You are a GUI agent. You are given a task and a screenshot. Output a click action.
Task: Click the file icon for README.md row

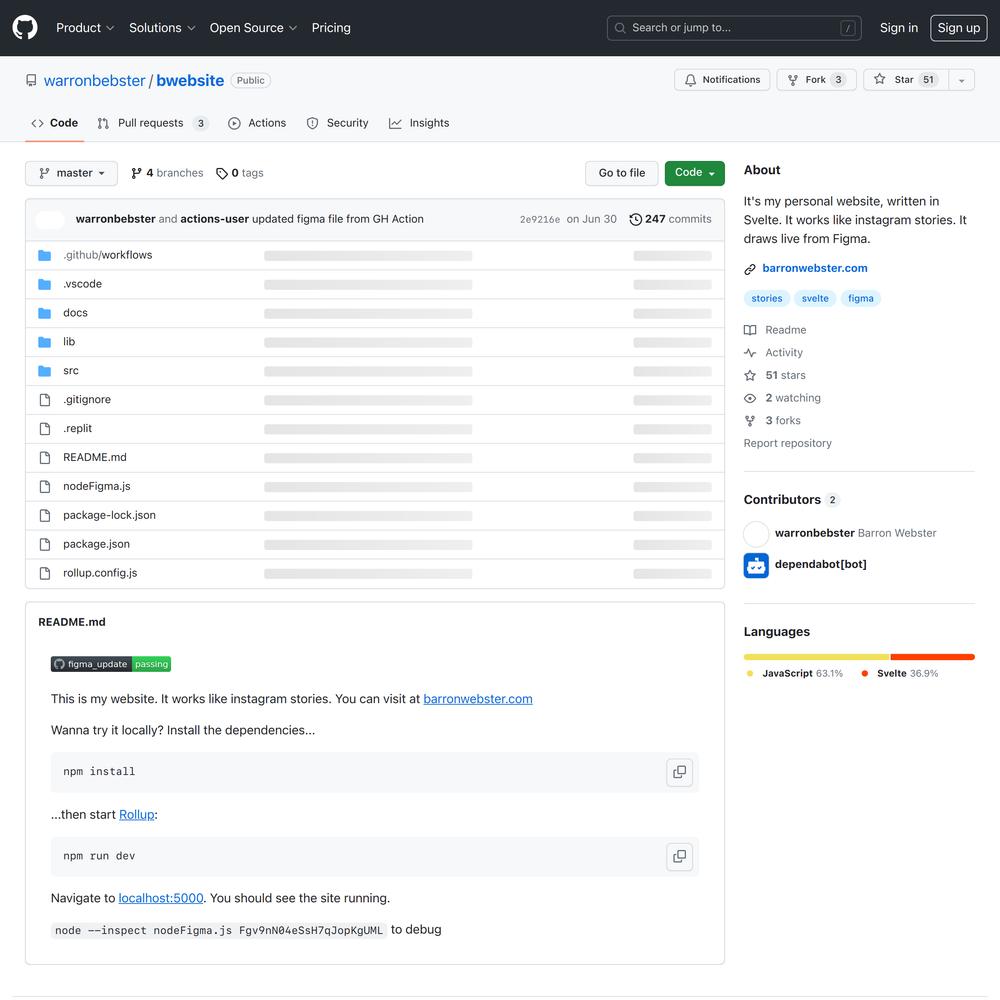[x=45, y=457]
